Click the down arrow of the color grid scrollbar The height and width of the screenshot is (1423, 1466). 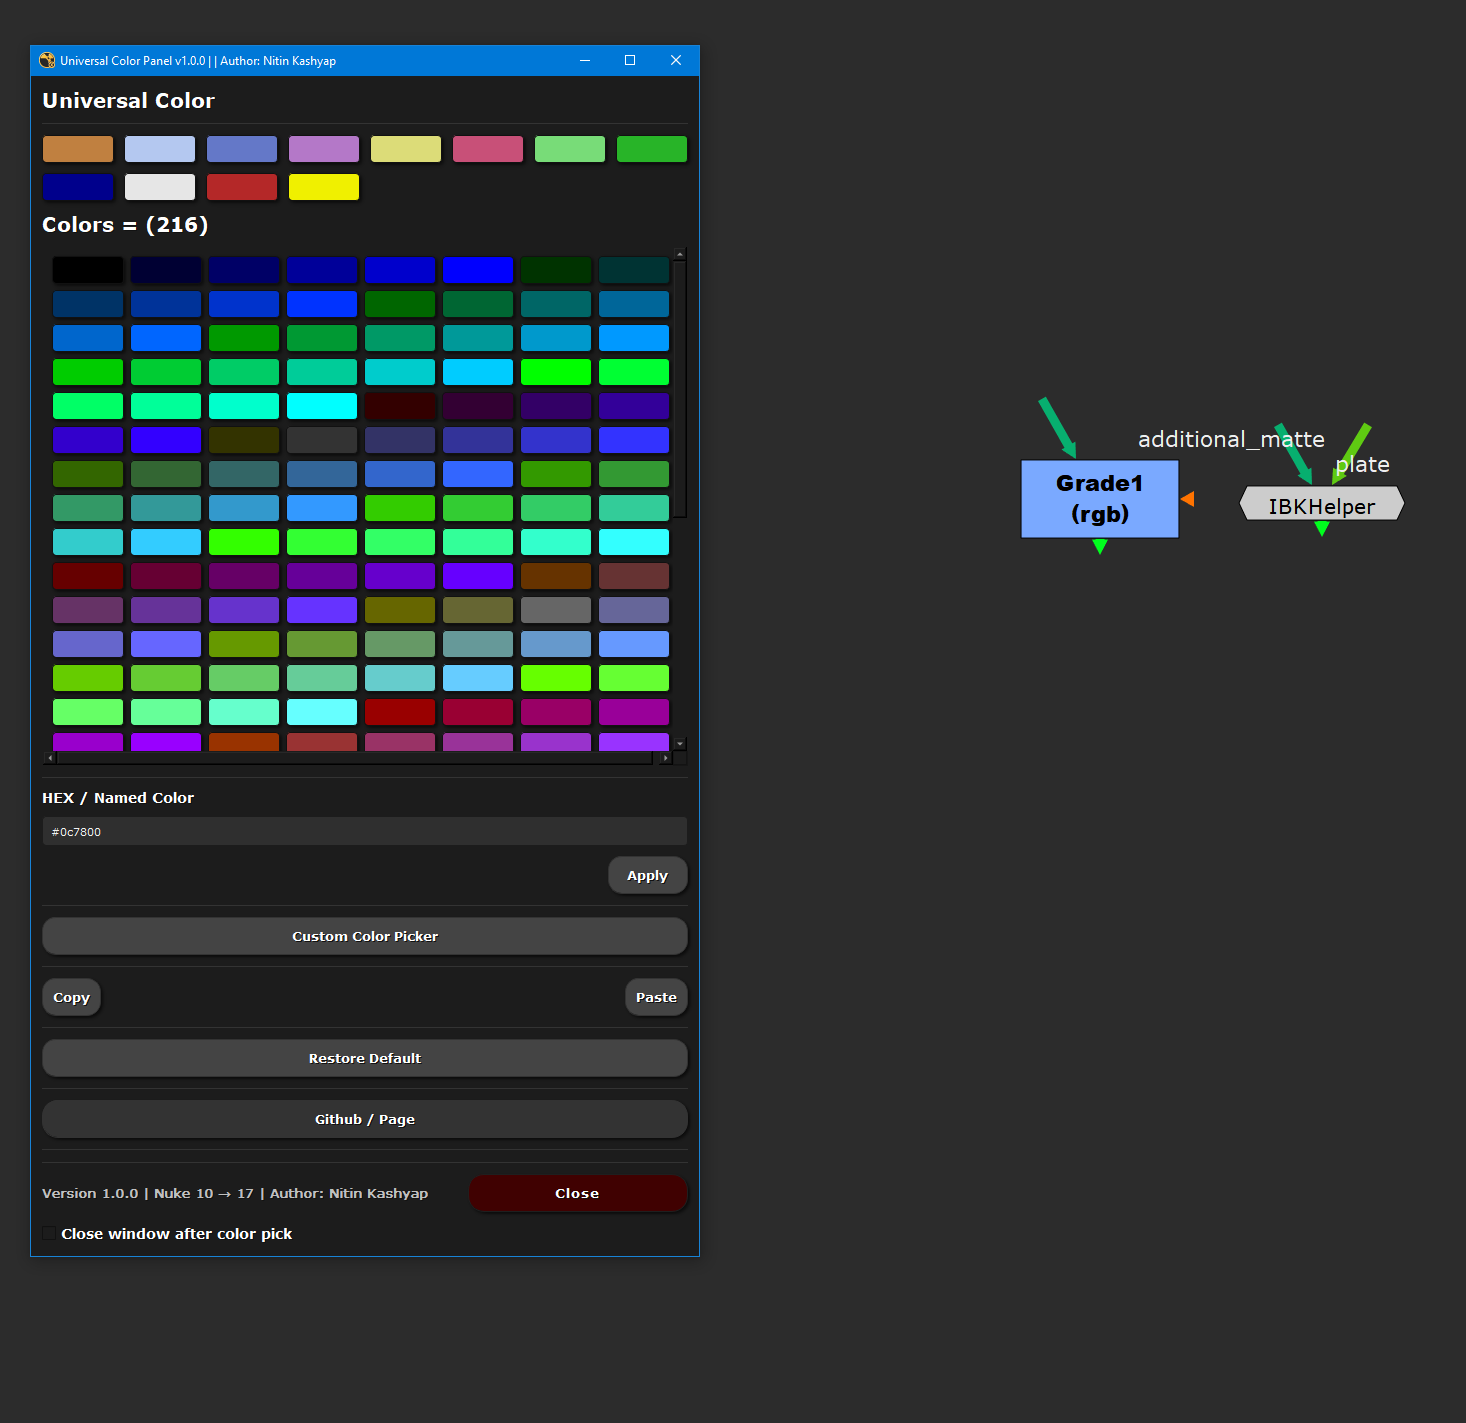pos(680,745)
